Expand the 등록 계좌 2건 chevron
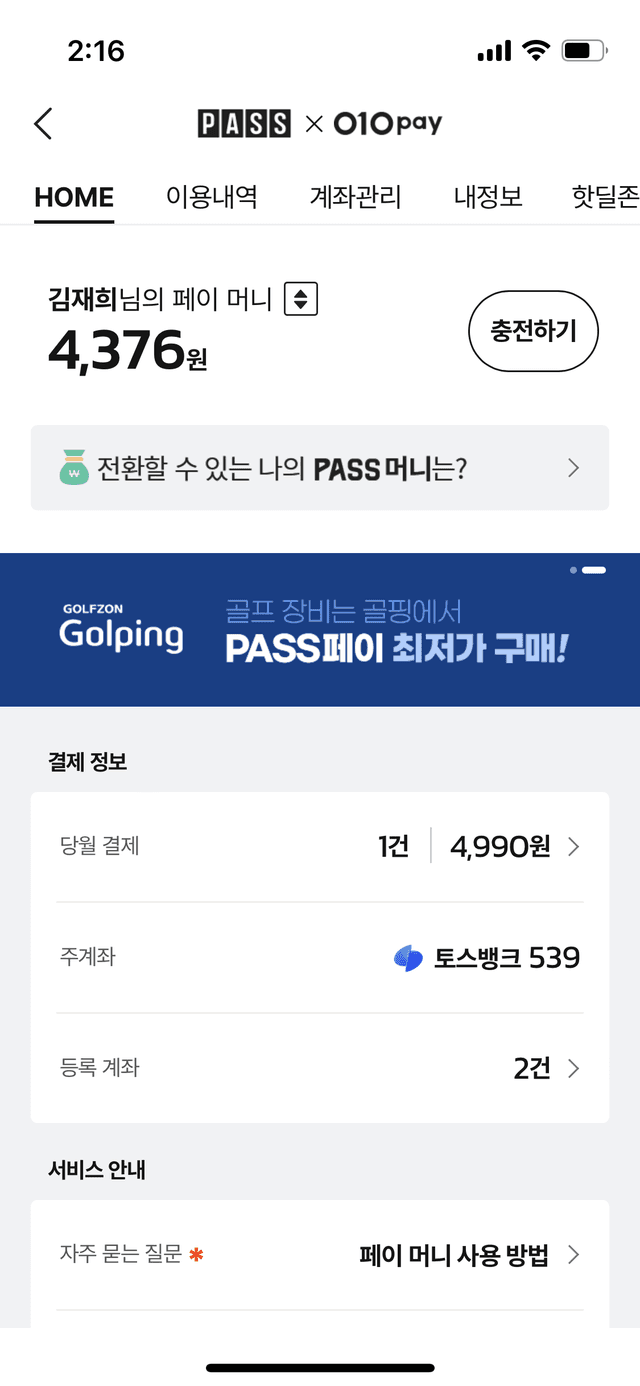 (x=573, y=1069)
